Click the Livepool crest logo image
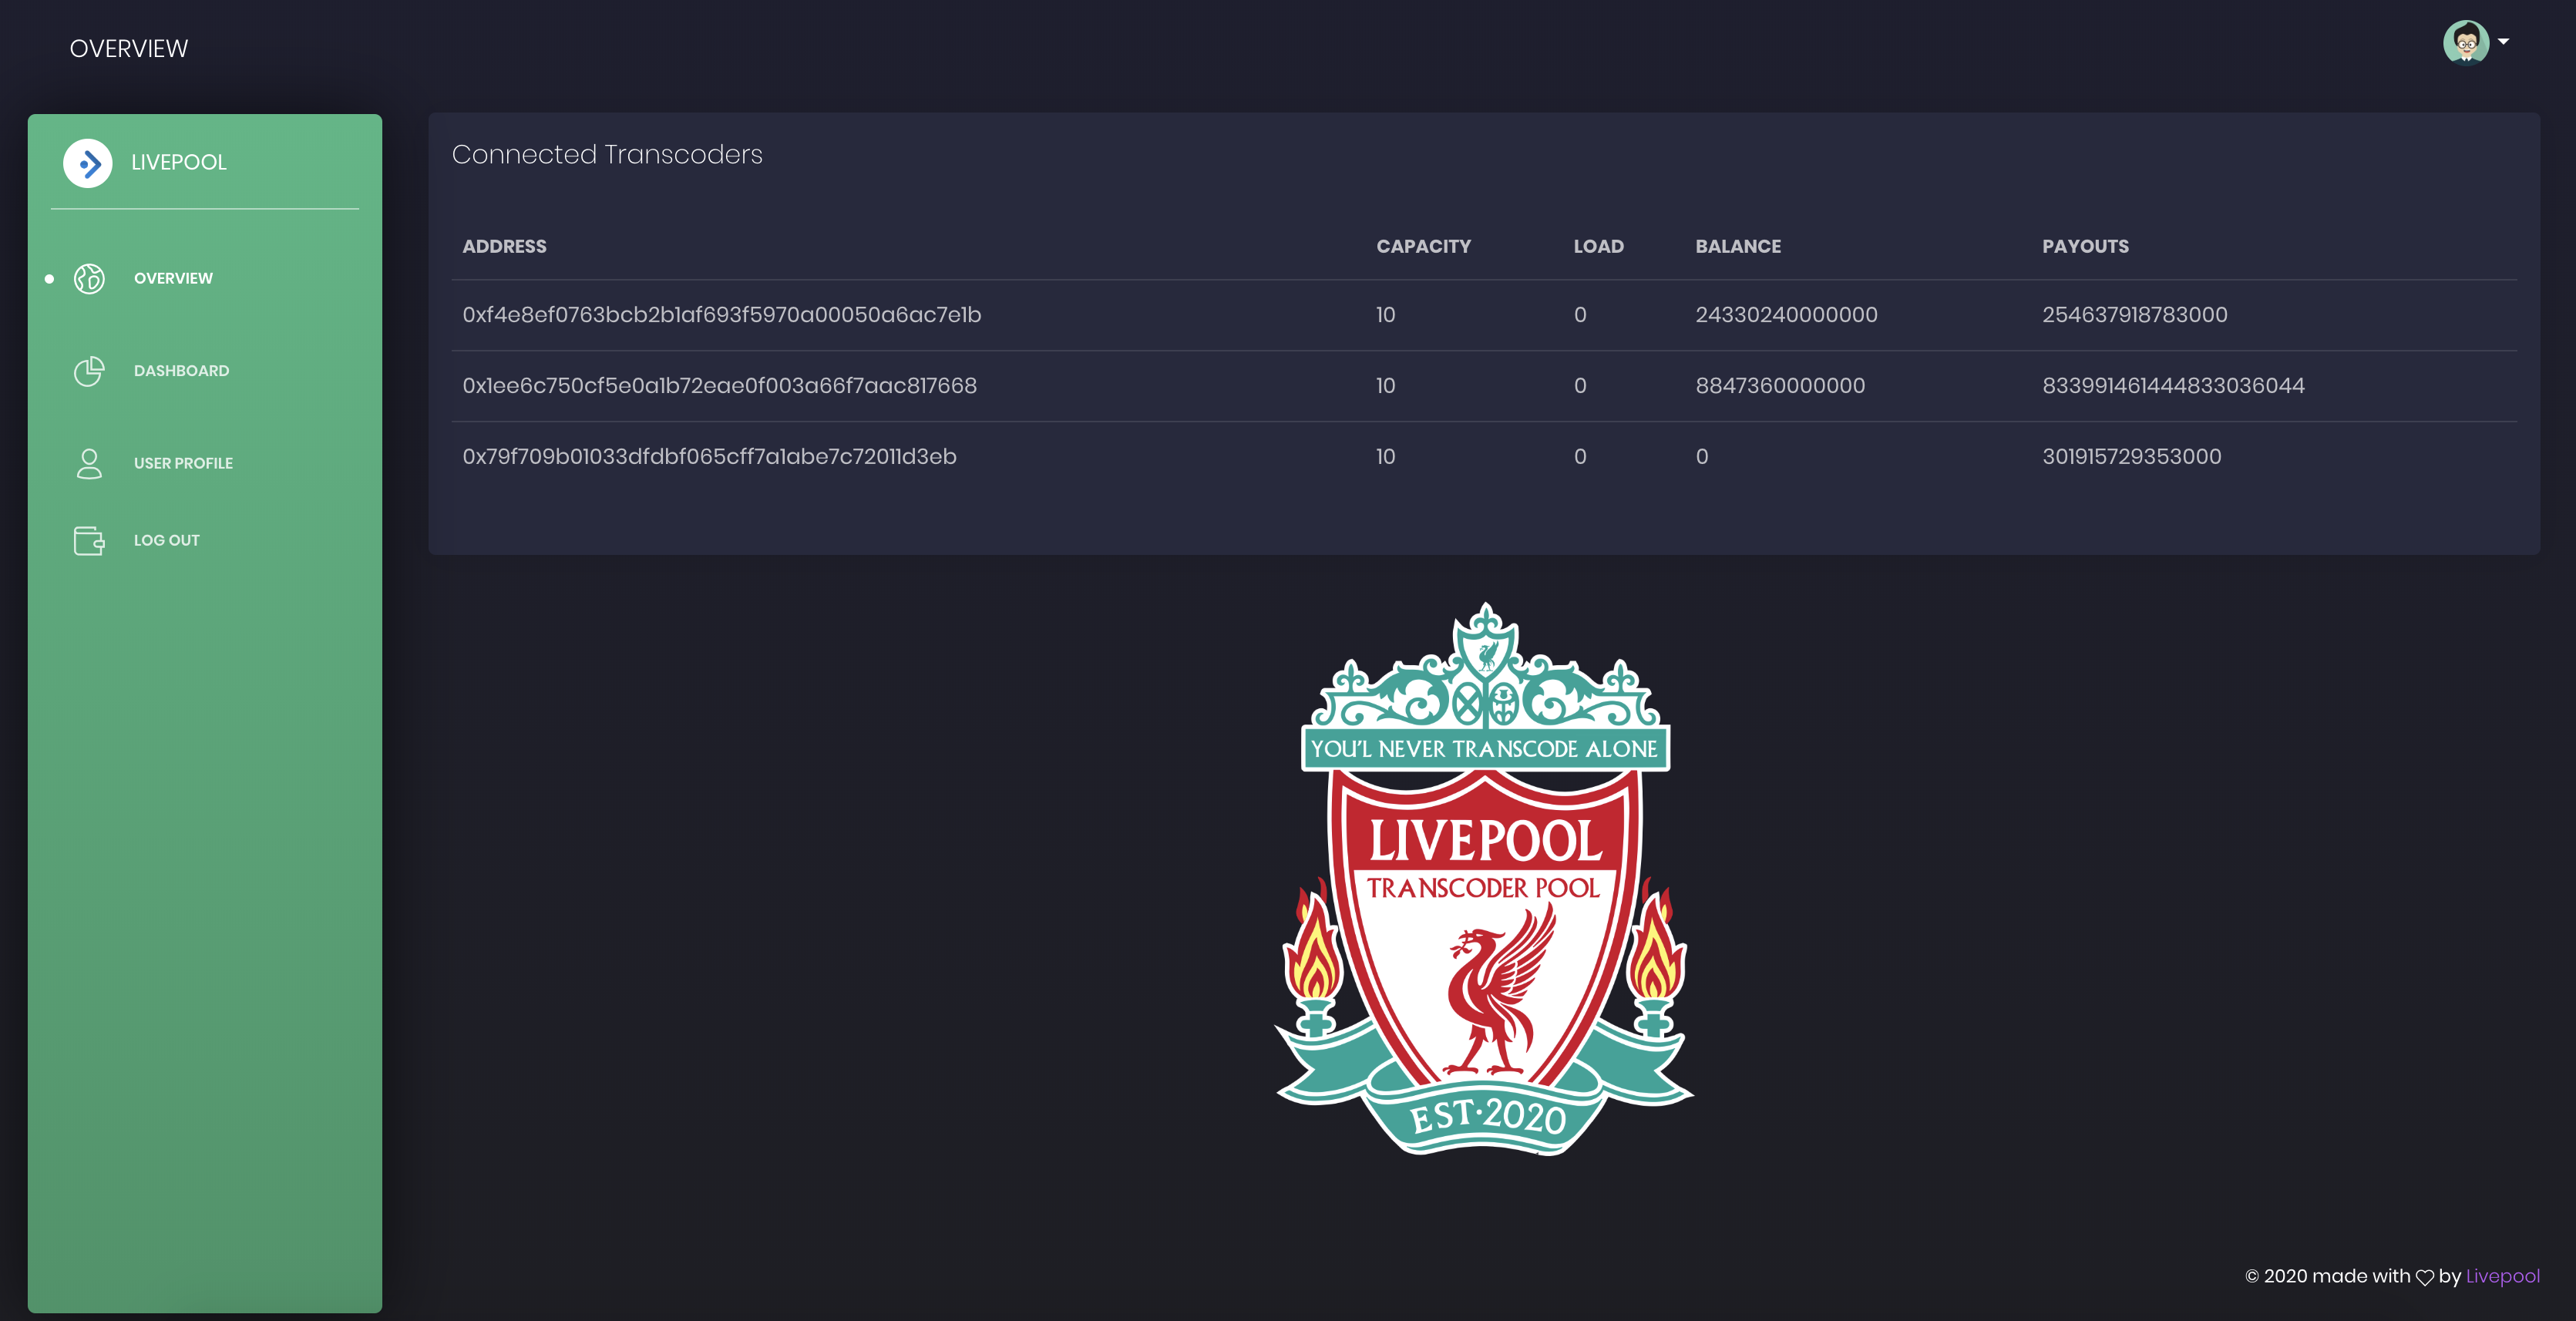 tap(1484, 880)
